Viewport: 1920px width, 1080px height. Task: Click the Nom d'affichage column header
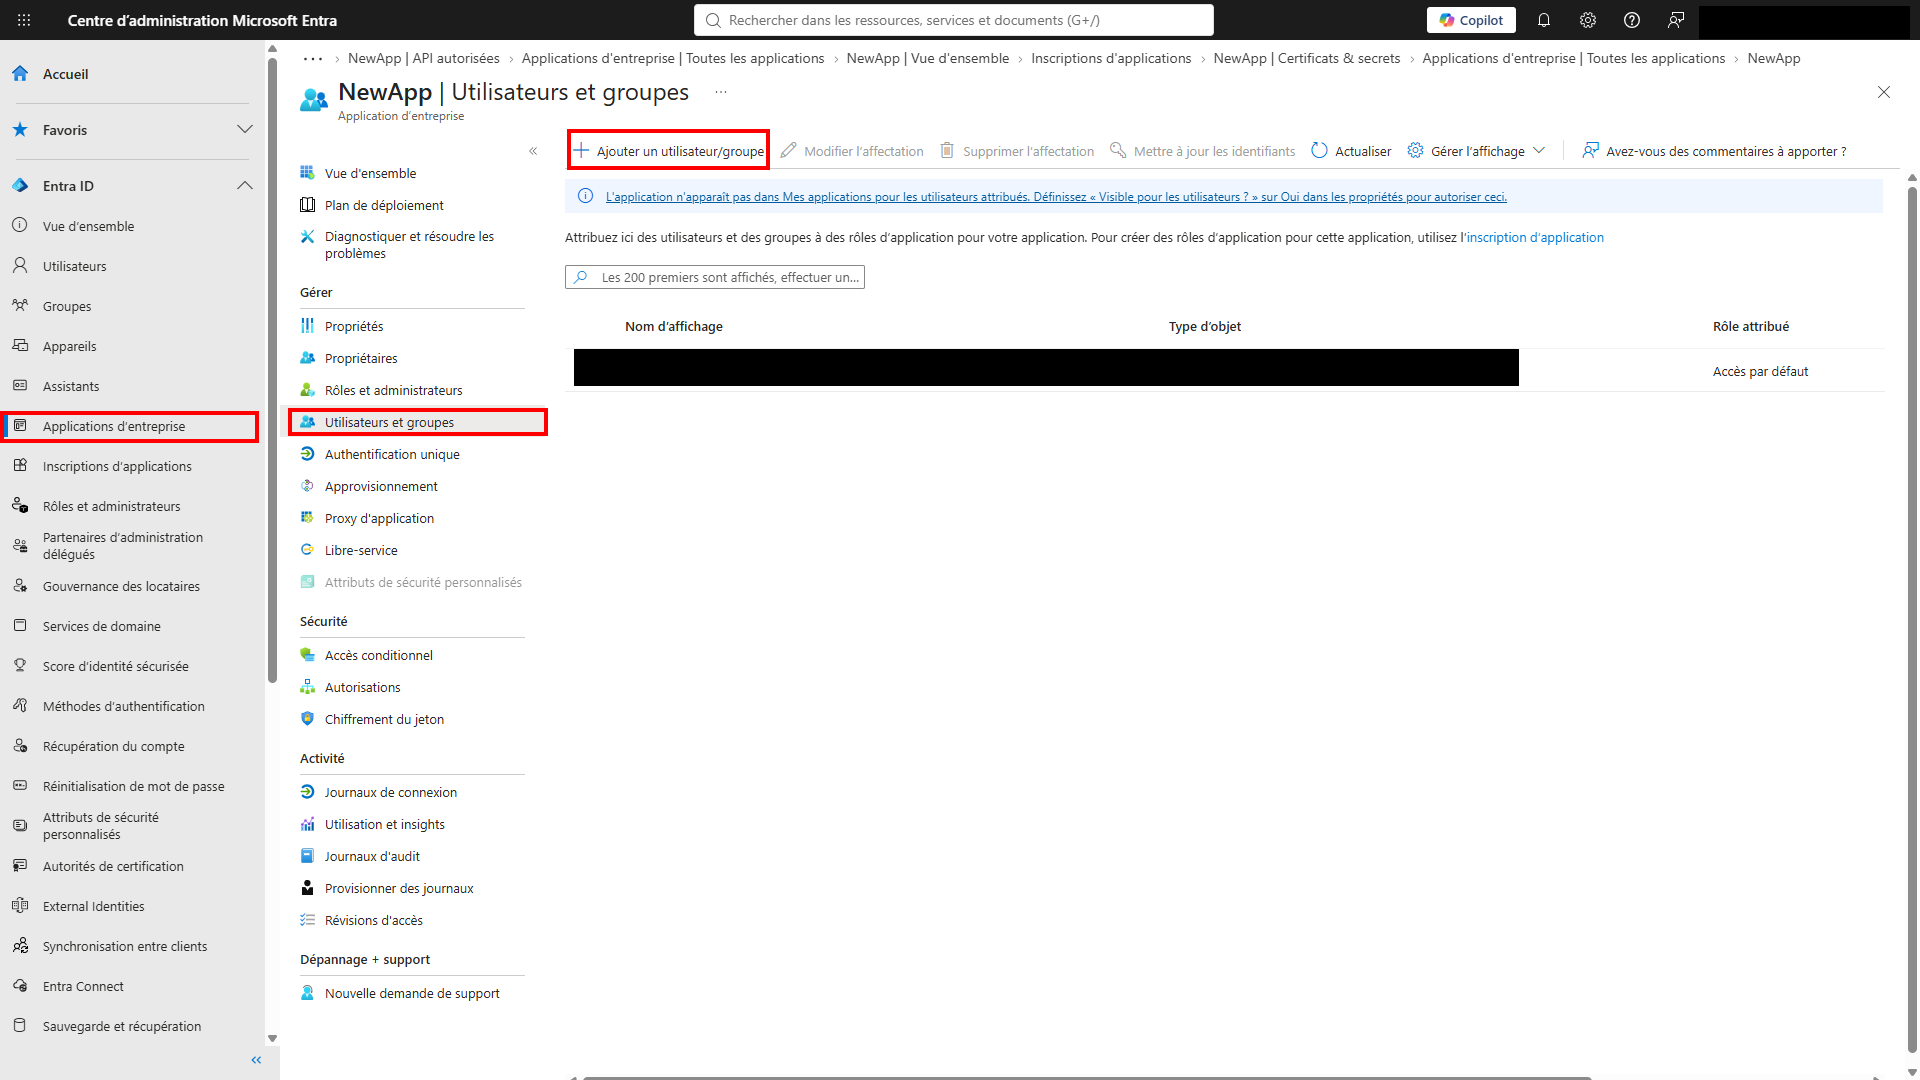[674, 326]
